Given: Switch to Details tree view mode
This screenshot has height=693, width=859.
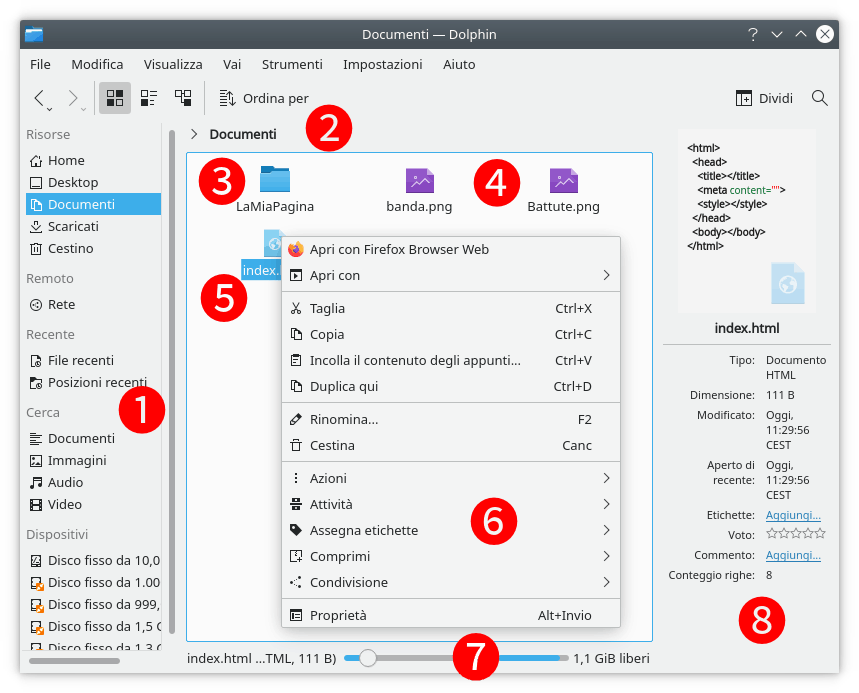Looking at the screenshot, I should pos(183,98).
